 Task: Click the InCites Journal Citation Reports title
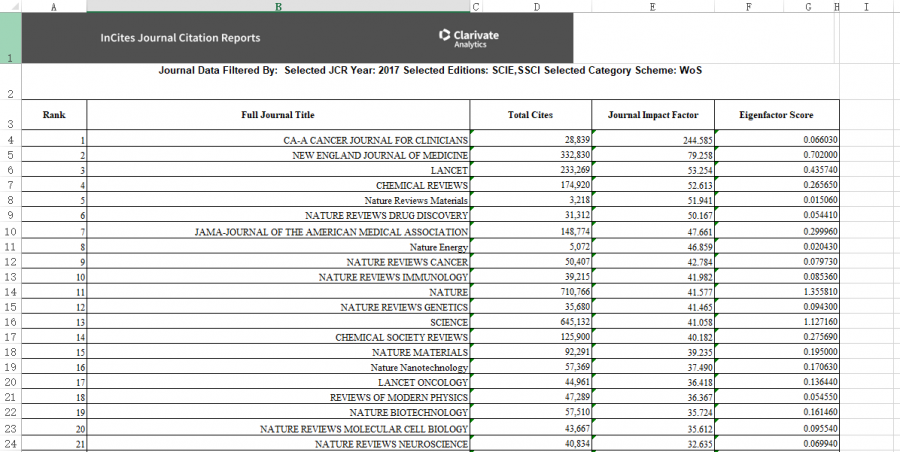[x=180, y=38]
